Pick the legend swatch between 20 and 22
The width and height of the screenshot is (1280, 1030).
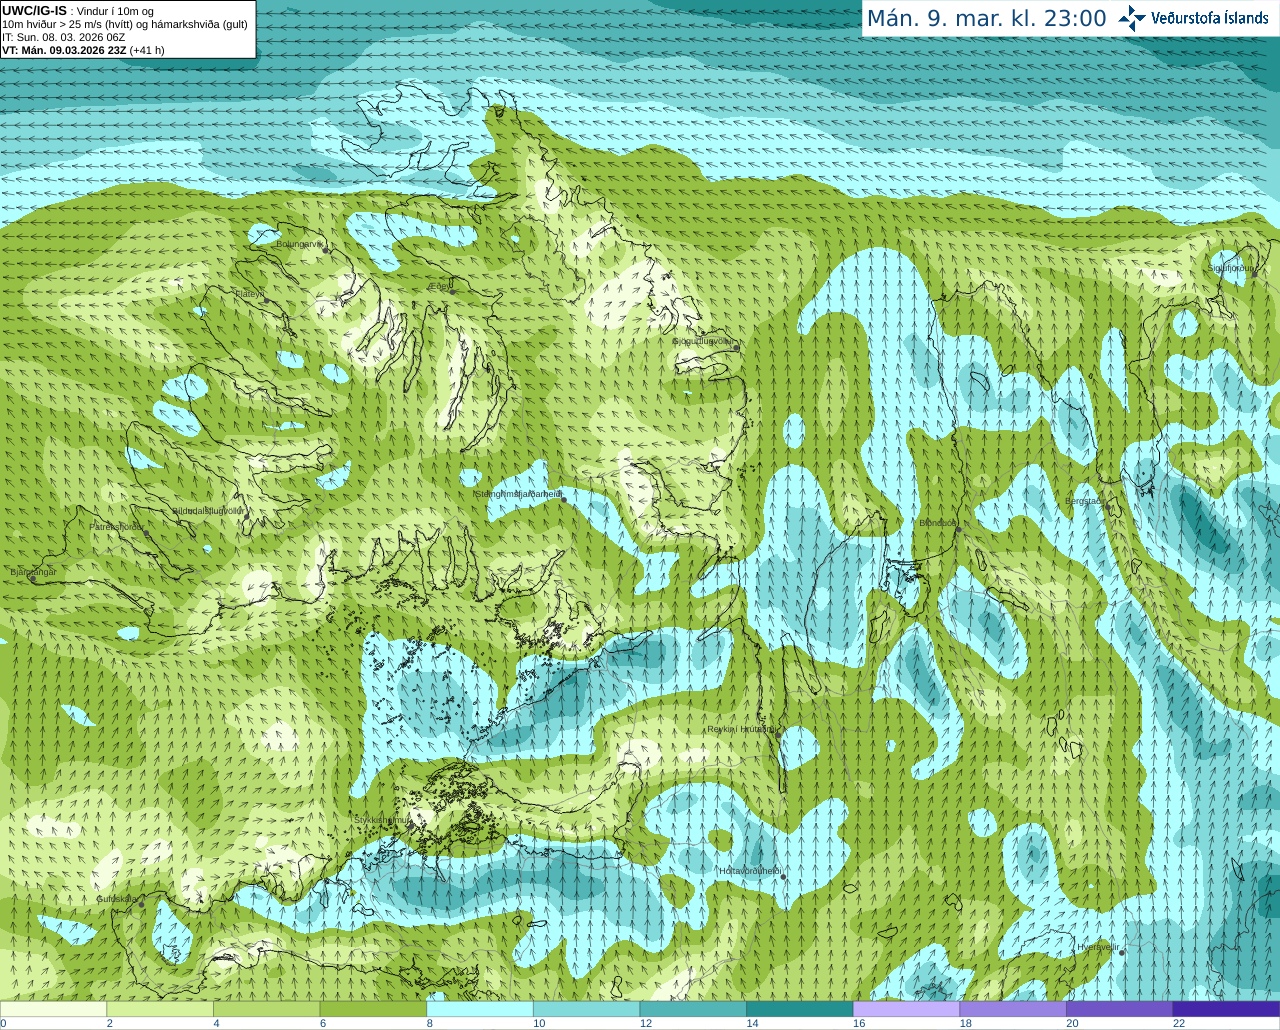click(1120, 1009)
